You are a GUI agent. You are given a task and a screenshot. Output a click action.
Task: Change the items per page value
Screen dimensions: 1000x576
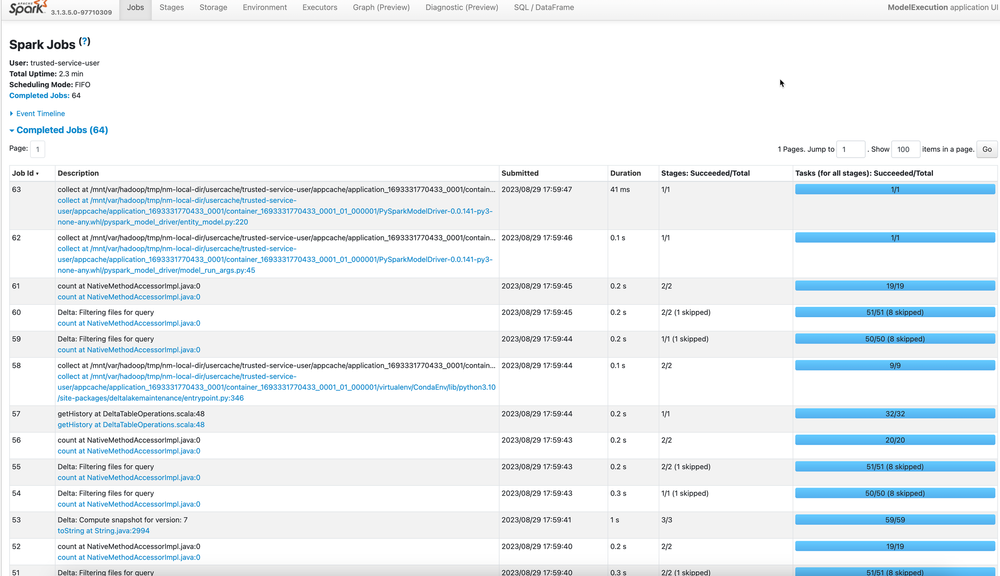tap(906, 149)
